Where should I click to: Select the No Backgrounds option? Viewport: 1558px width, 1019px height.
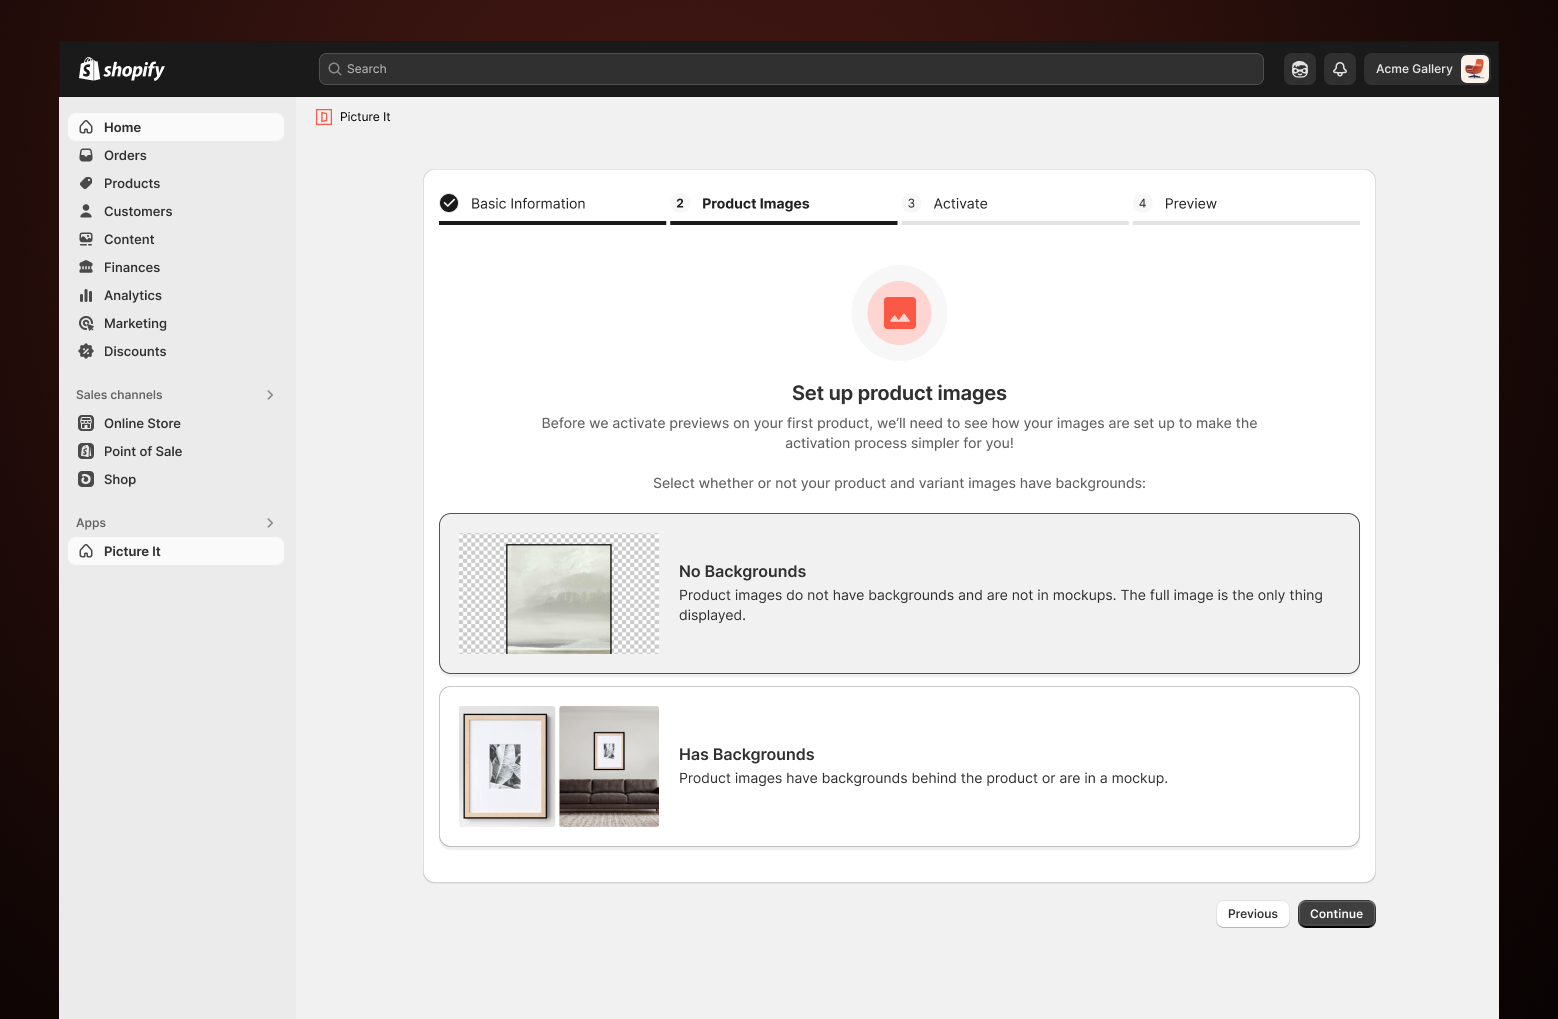point(899,593)
